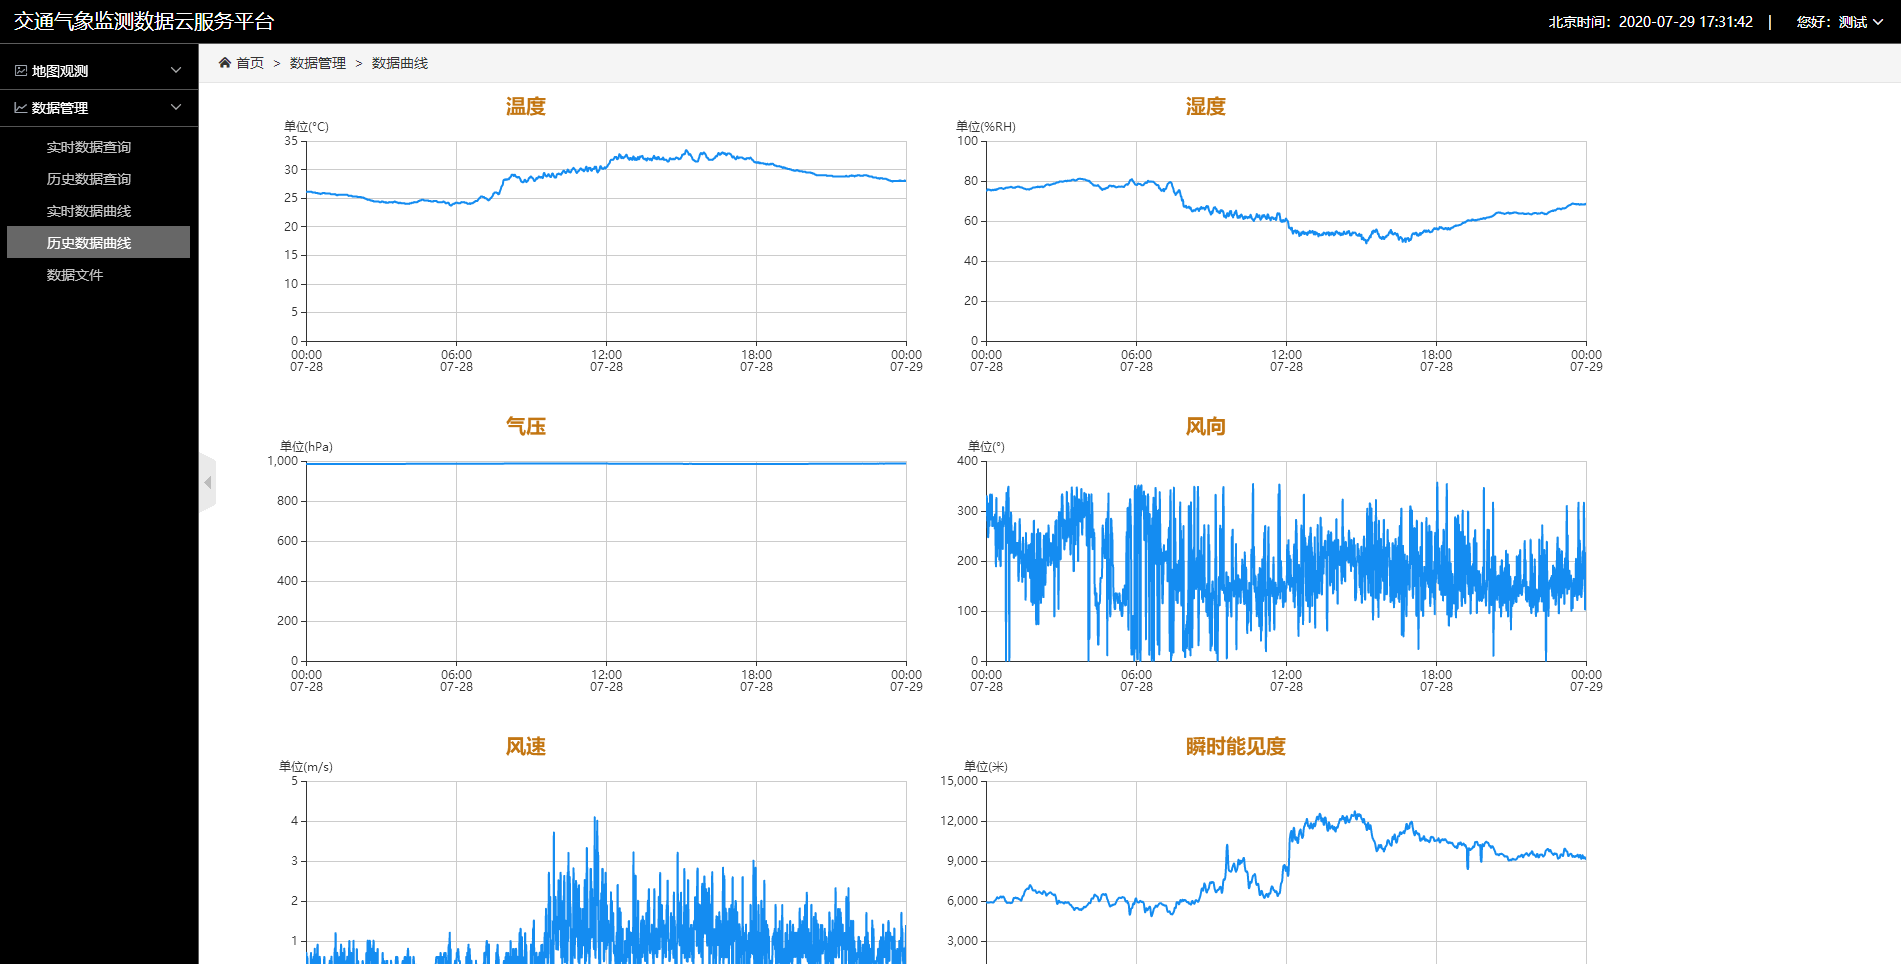The image size is (1901, 964).
Task: Click the 单位(hPa) unit label
Action: click(x=306, y=447)
